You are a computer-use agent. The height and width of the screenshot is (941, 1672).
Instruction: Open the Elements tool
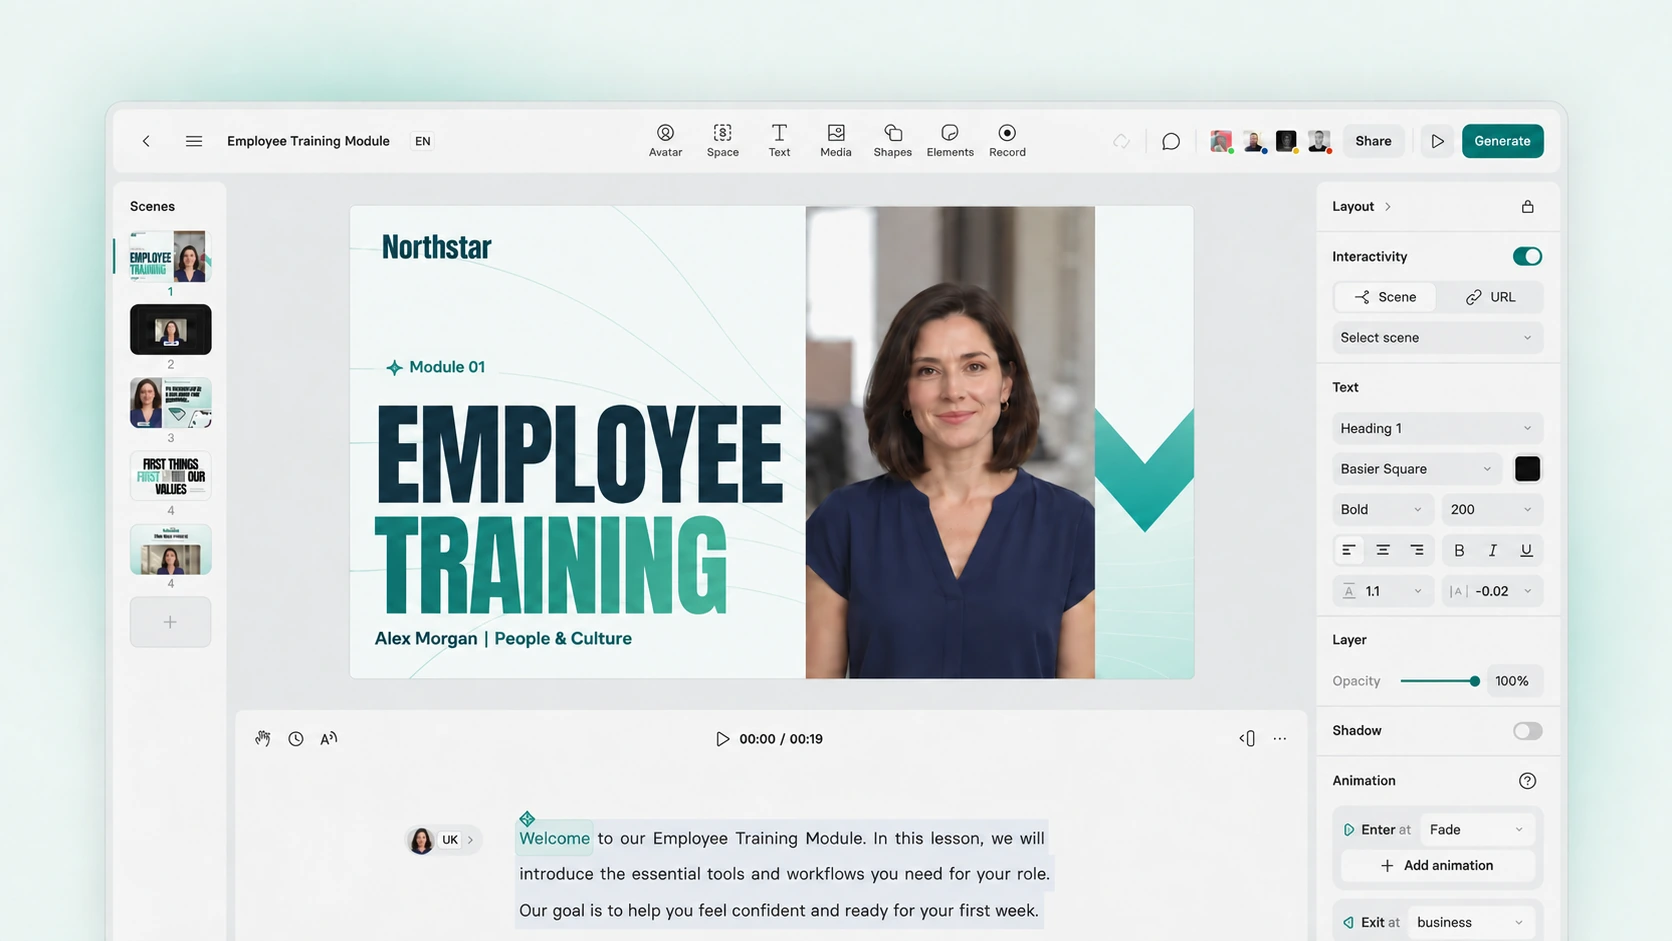[950, 140]
